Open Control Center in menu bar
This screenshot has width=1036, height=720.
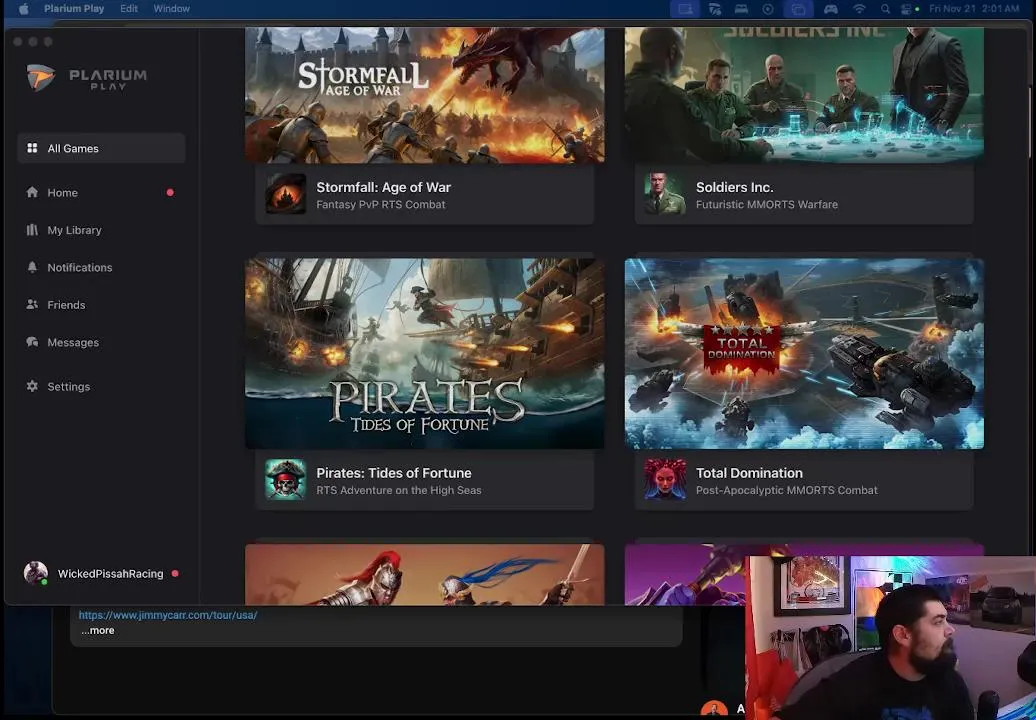click(x=907, y=9)
